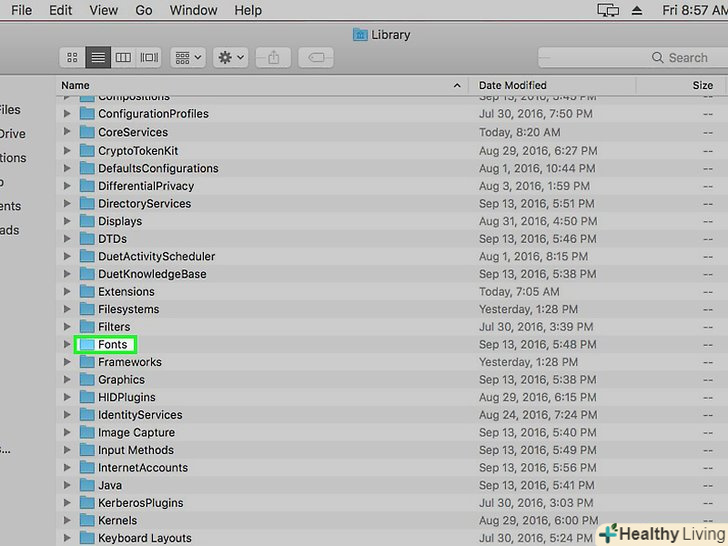Switch to icon view
The width and height of the screenshot is (728, 546).
[72, 58]
